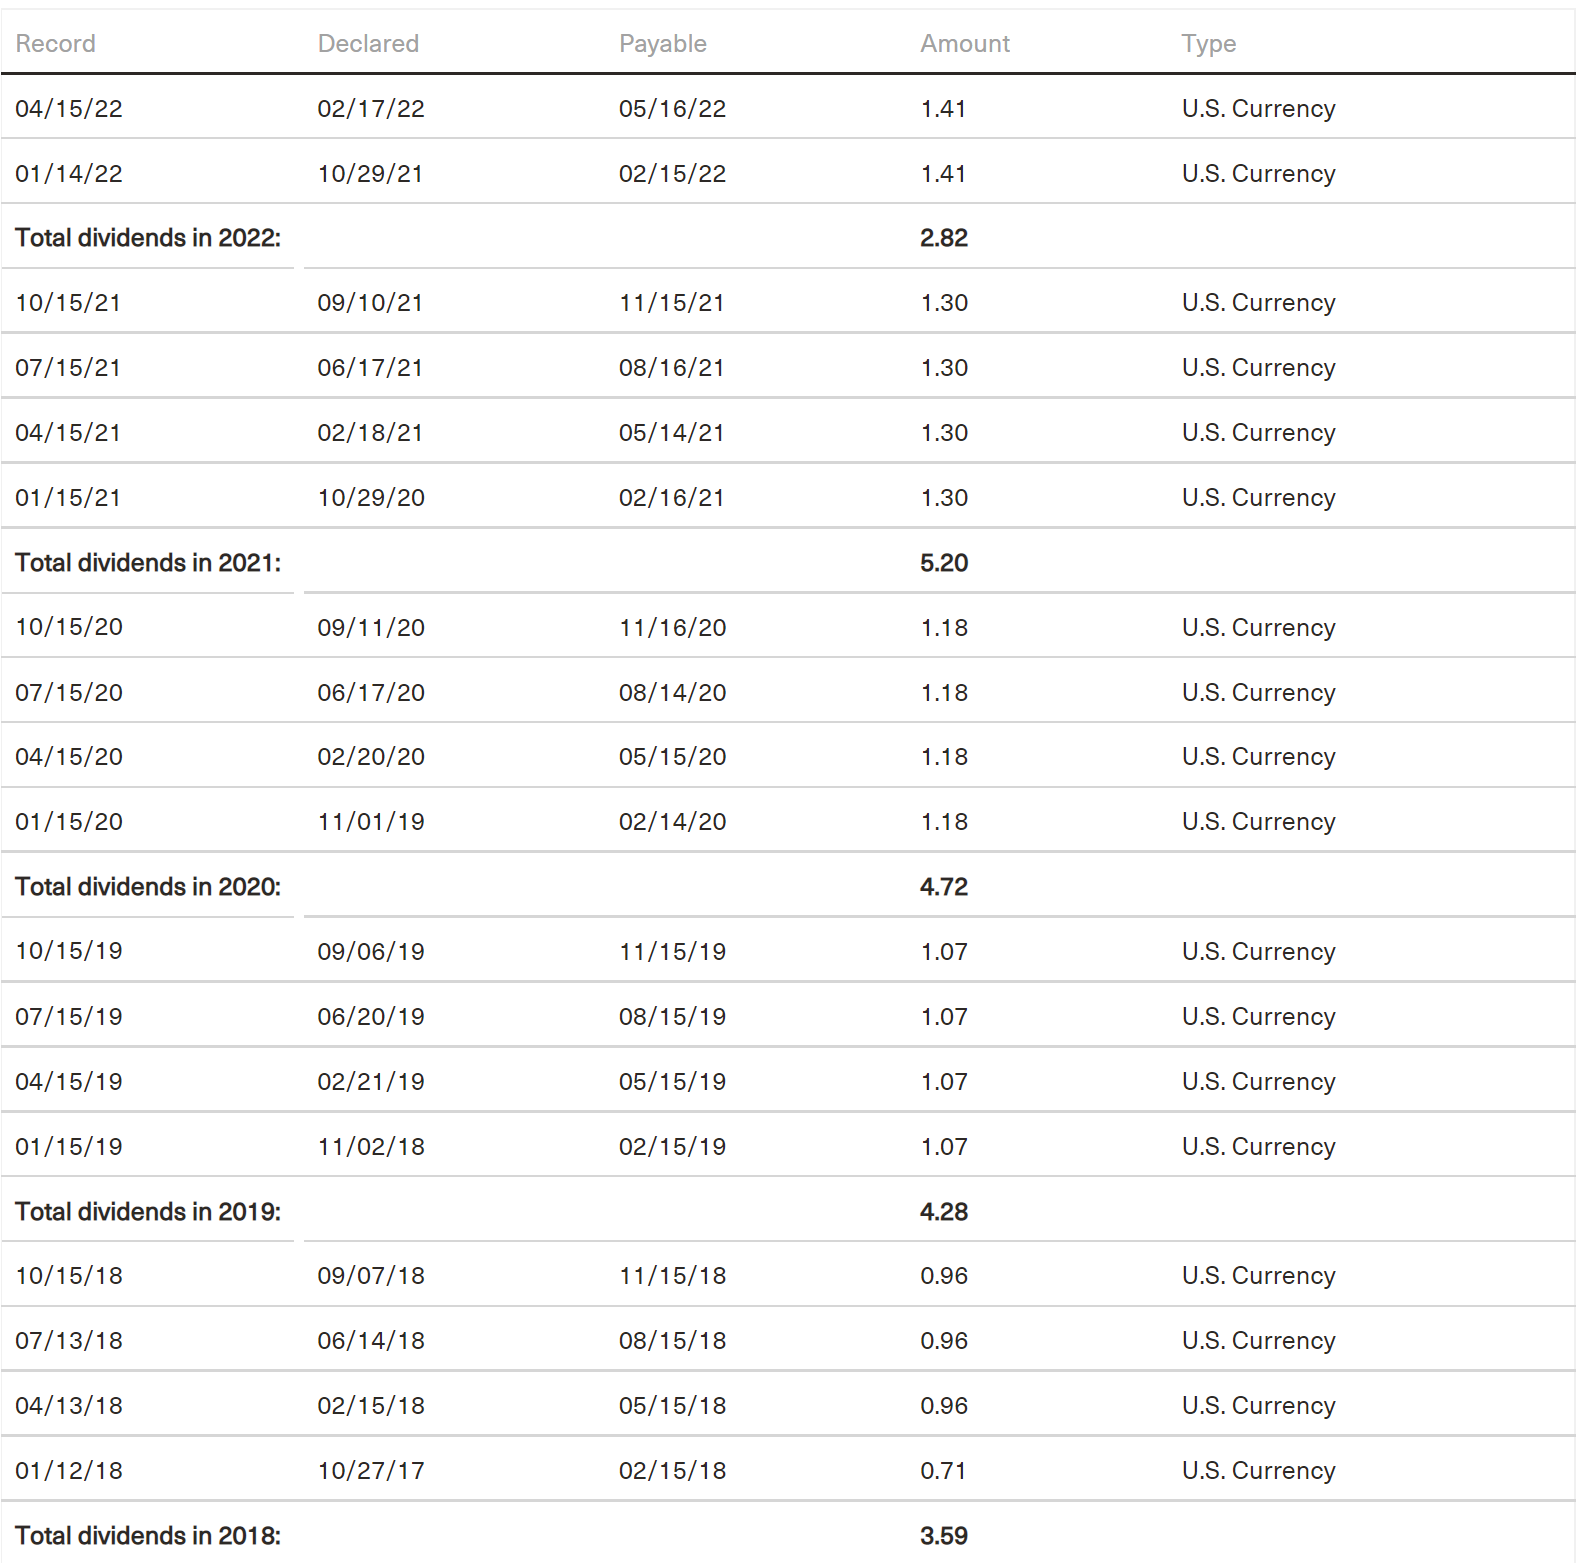The image size is (1578, 1563).
Task: Click Total dividends in 2019 label
Action: 148,1212
